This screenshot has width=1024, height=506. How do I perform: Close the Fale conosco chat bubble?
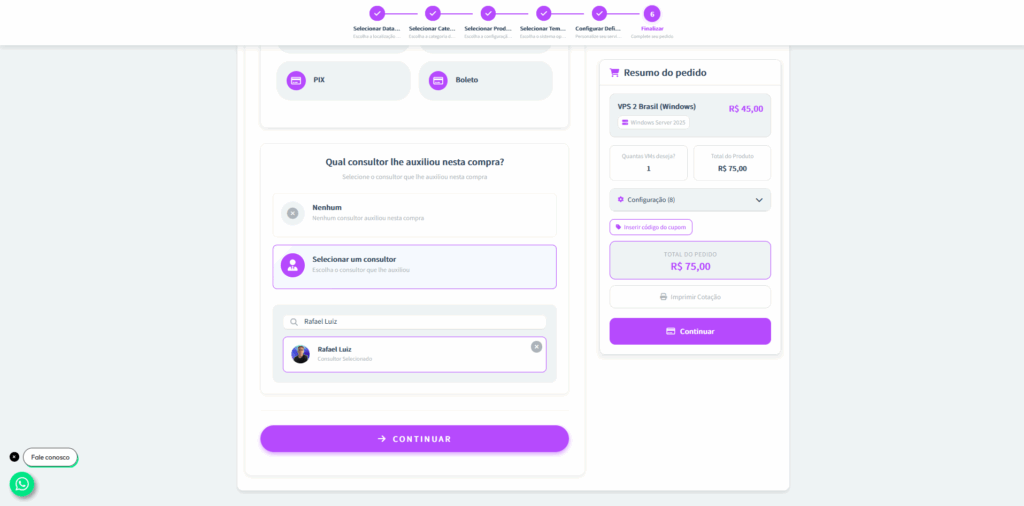14,457
